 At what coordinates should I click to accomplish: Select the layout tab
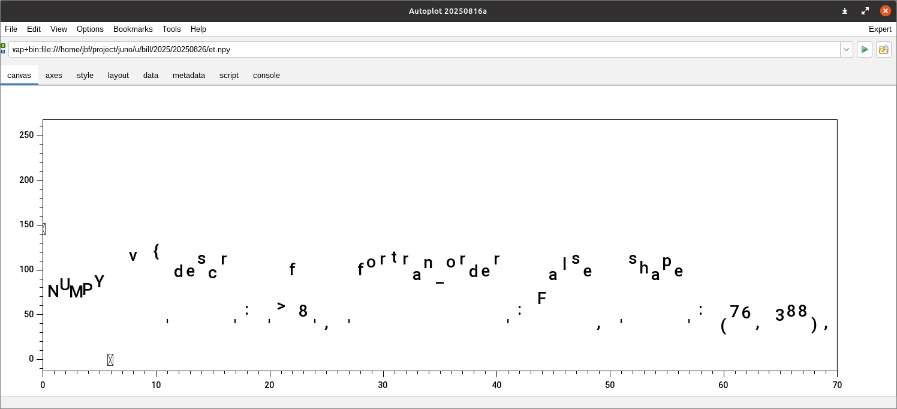pos(118,75)
